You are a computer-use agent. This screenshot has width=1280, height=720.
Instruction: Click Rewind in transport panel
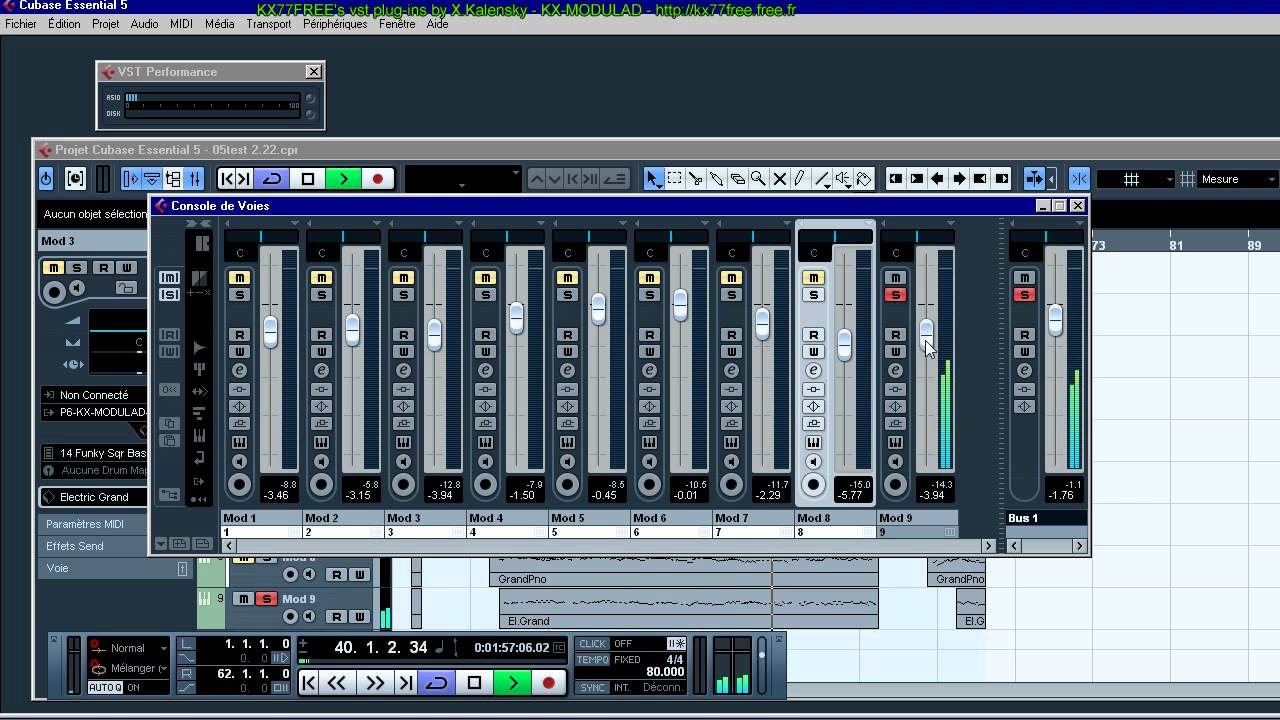coord(337,683)
